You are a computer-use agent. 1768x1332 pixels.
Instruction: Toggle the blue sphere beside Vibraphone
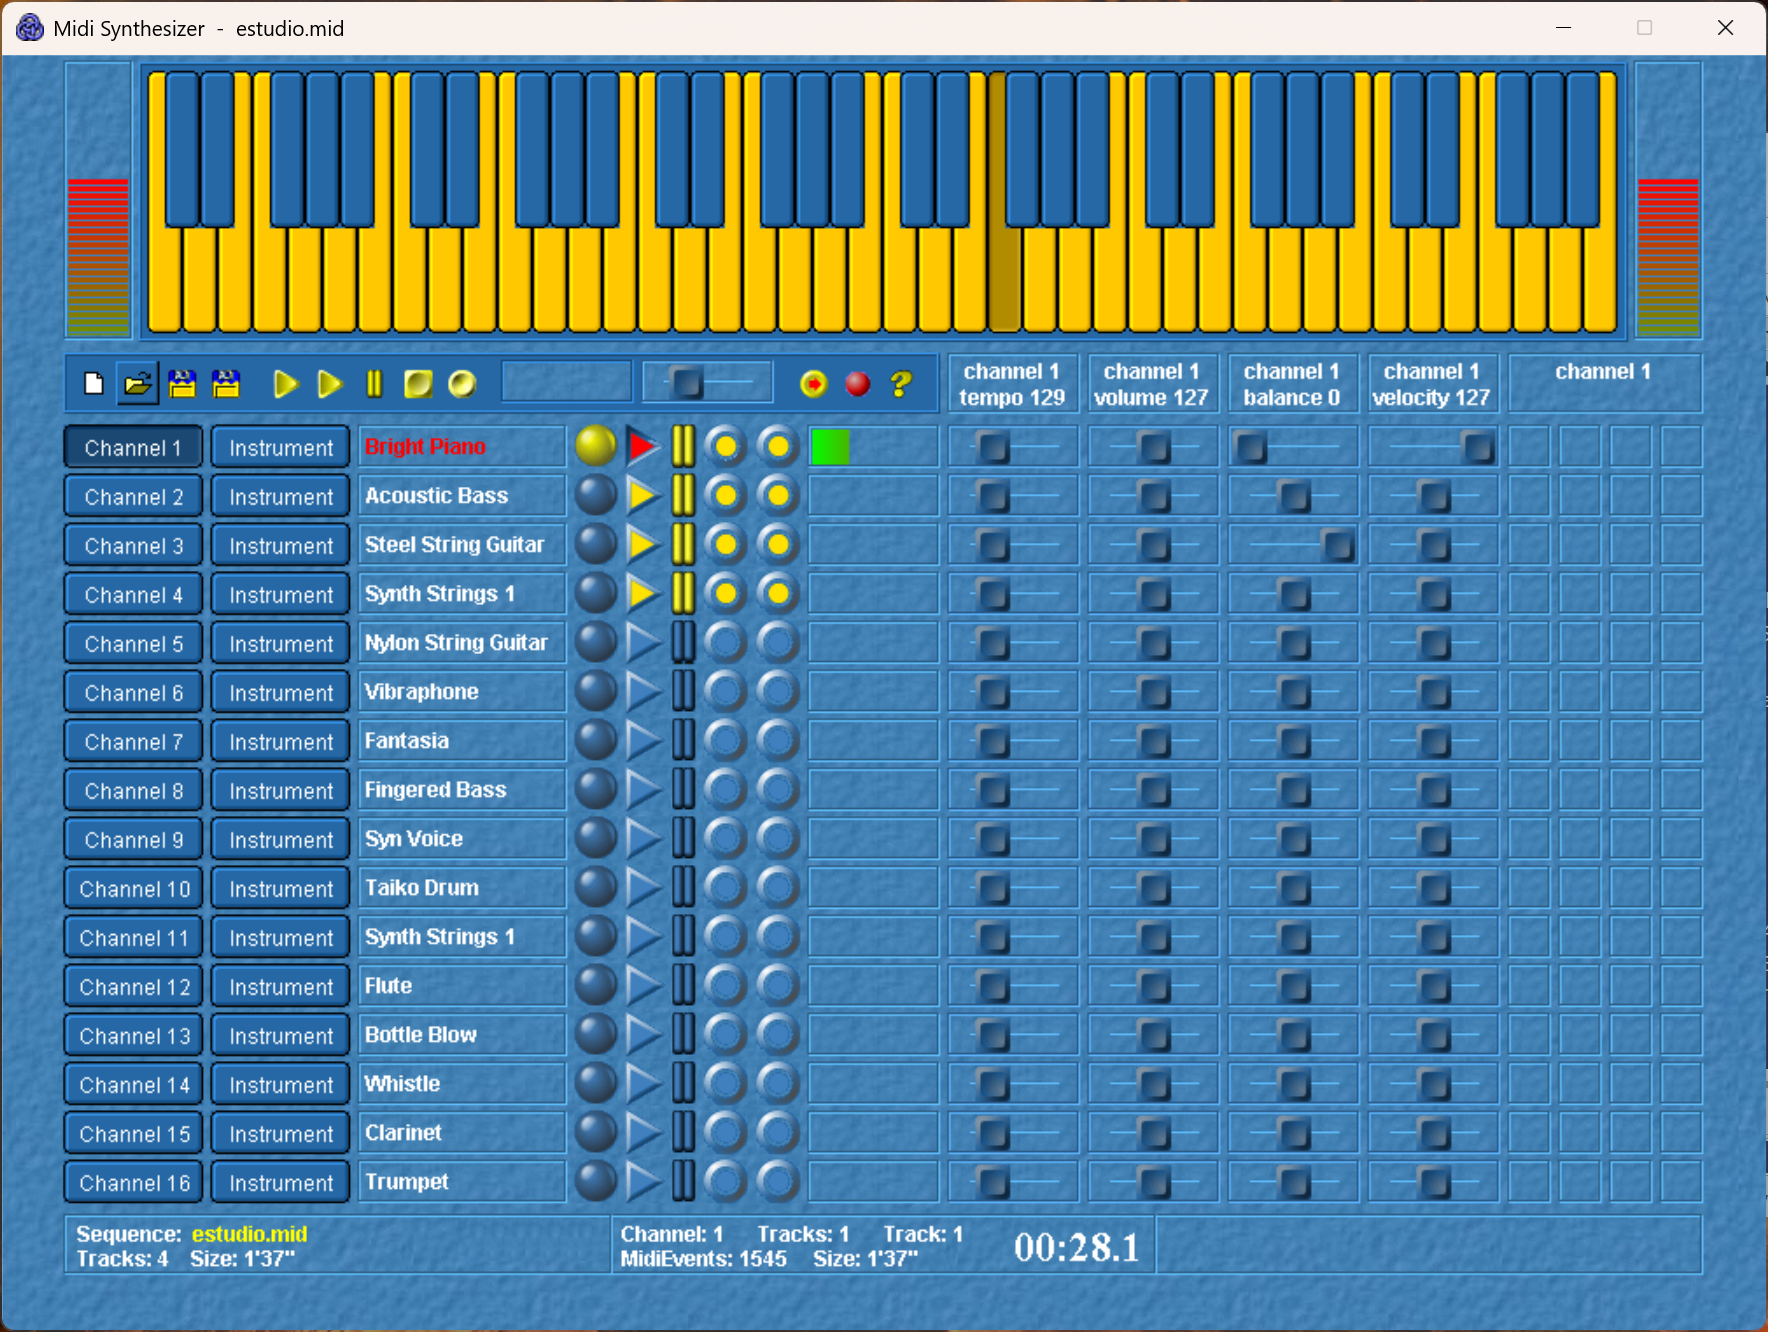pyautogui.click(x=596, y=691)
